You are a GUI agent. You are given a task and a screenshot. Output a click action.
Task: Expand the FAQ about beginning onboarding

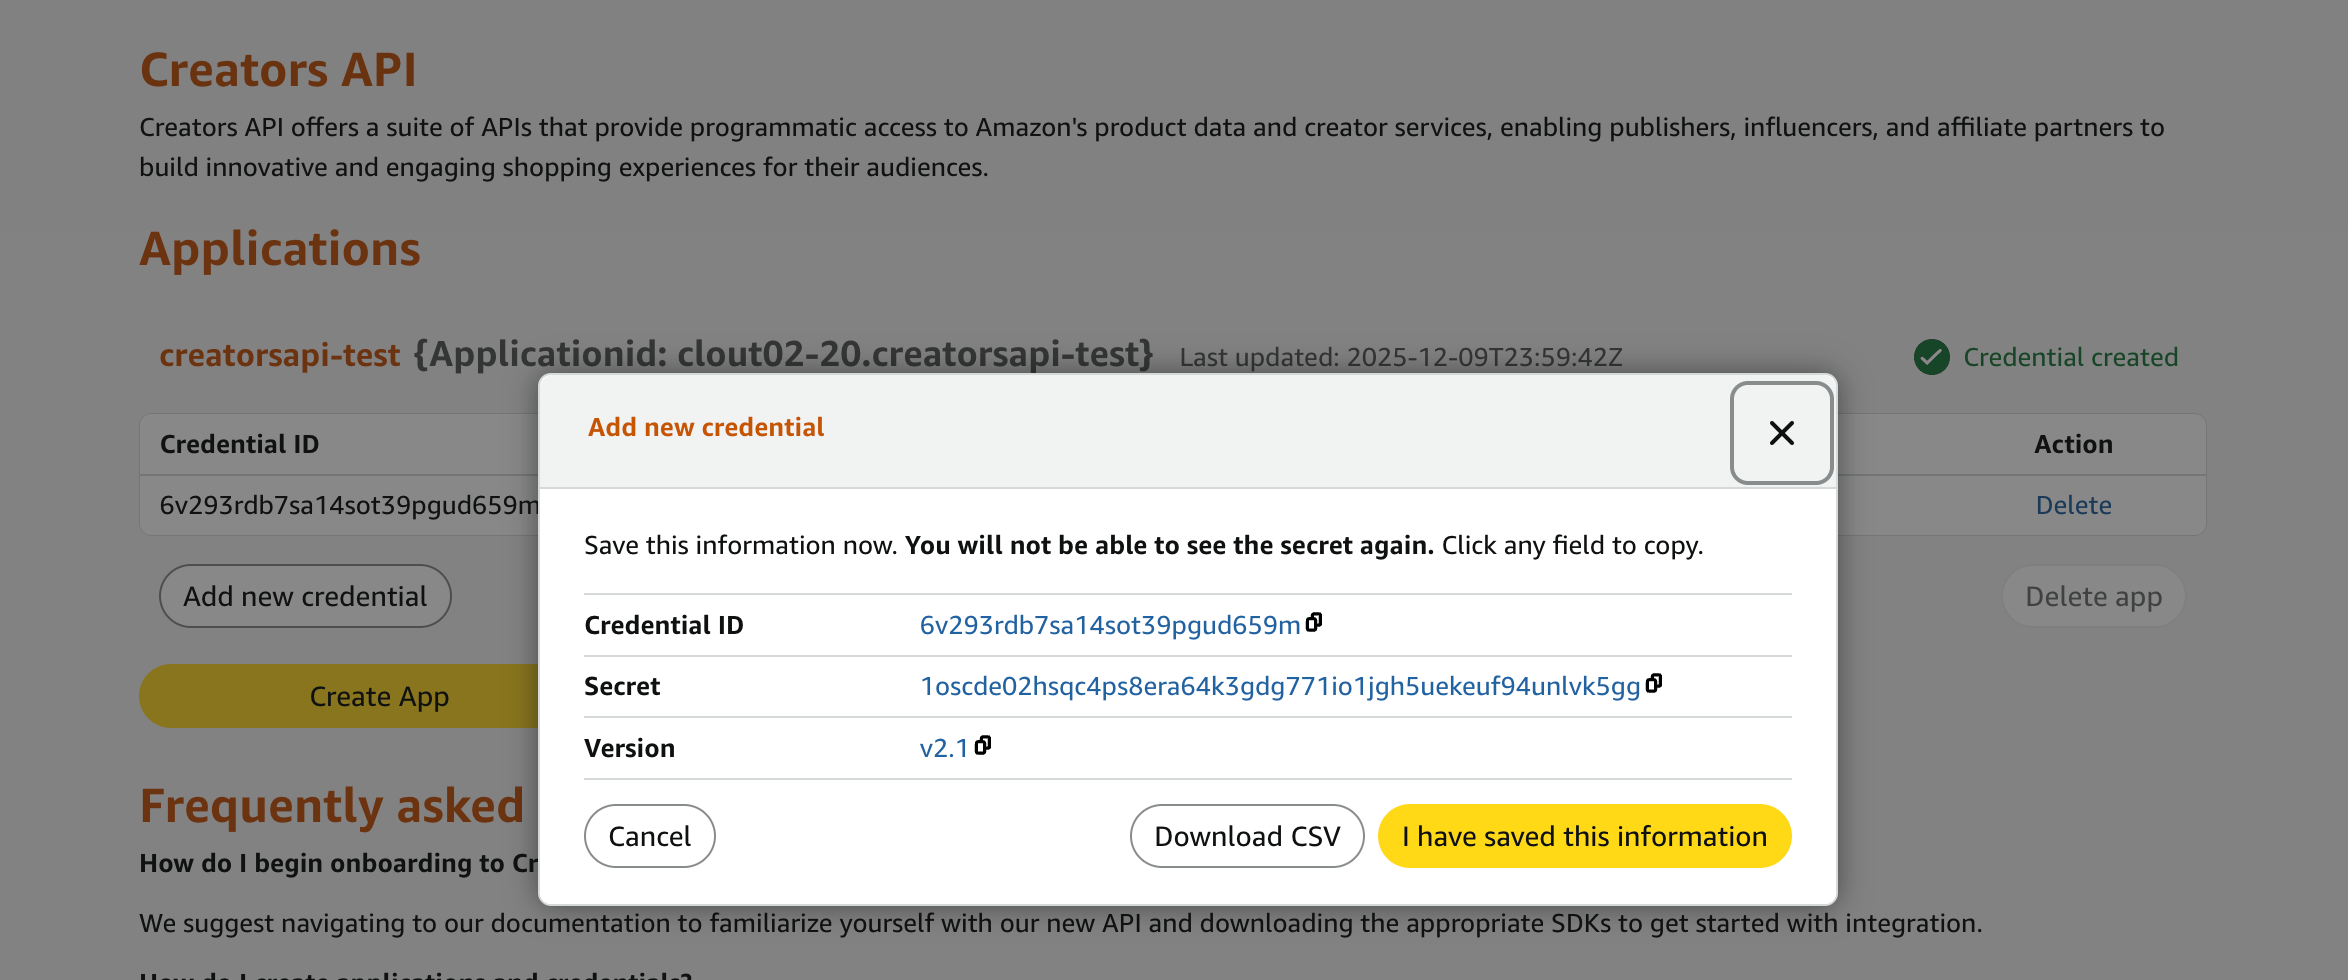point(340,862)
